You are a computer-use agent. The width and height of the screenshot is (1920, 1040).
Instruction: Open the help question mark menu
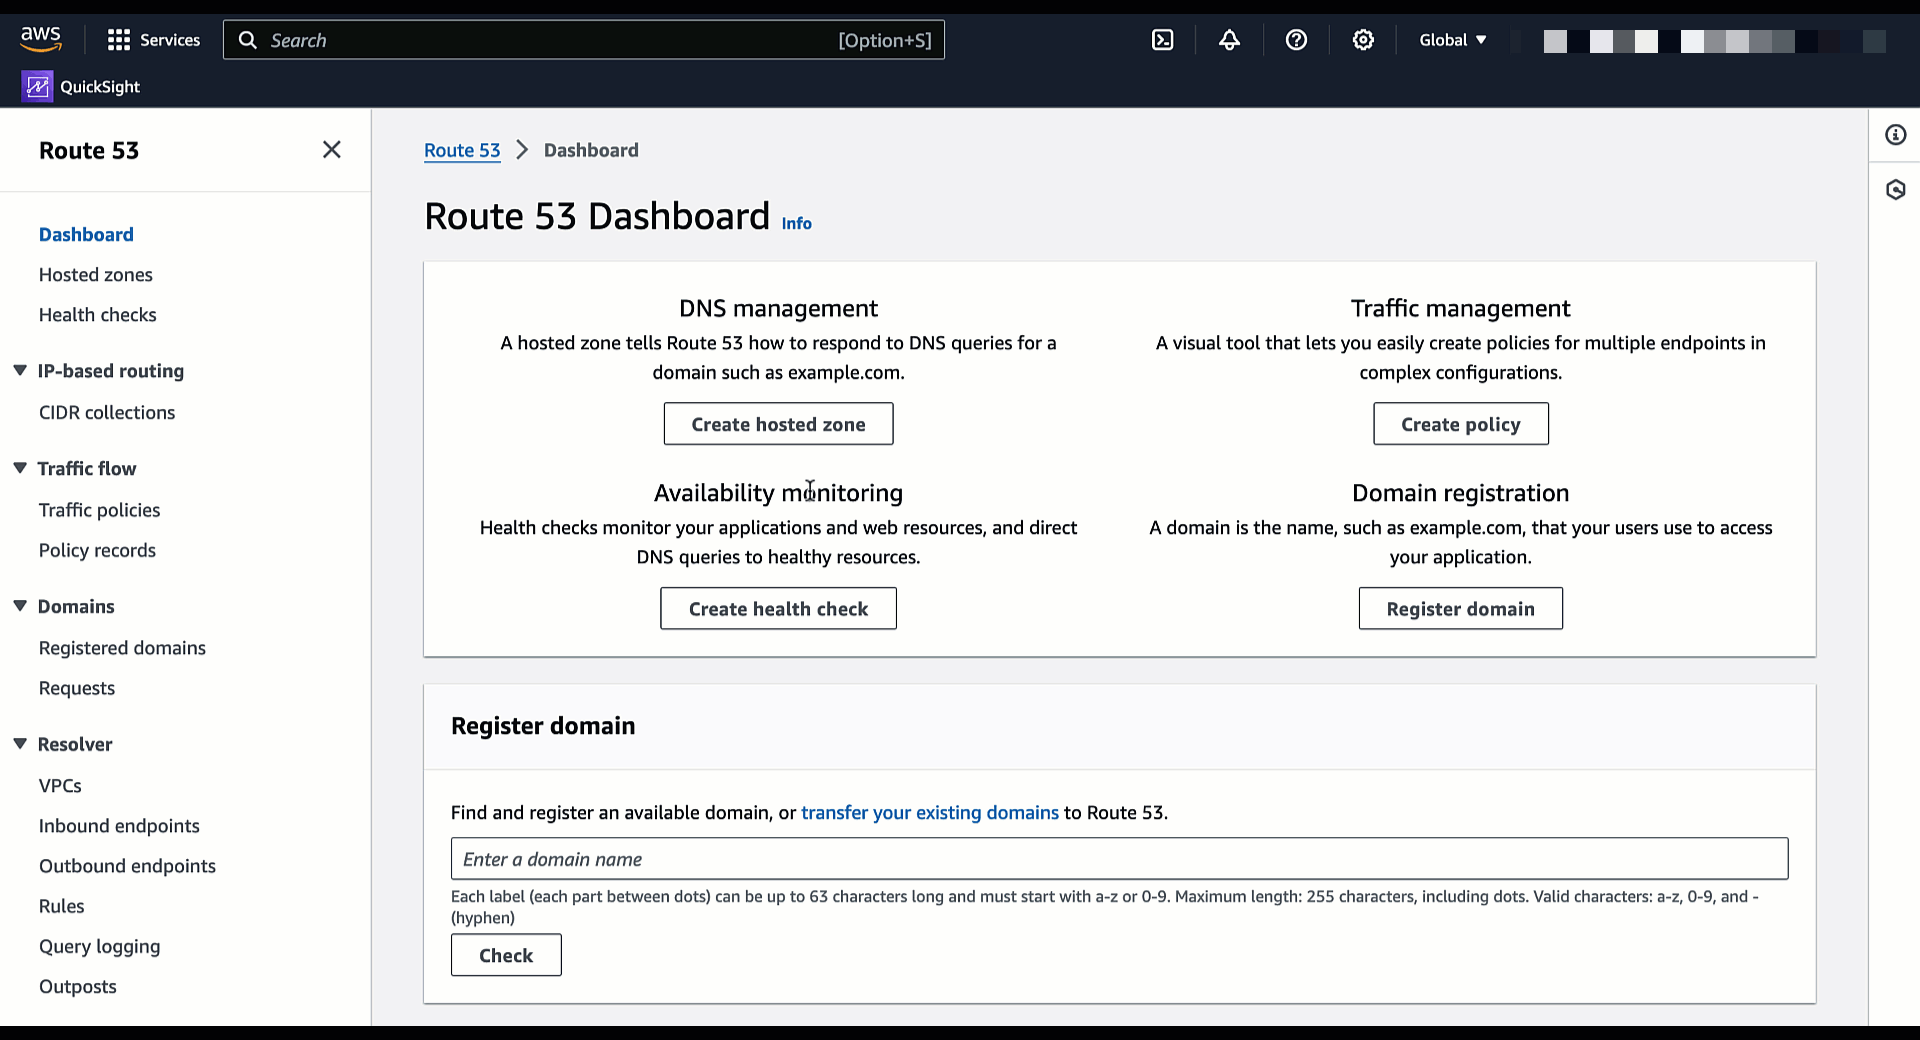tap(1297, 40)
